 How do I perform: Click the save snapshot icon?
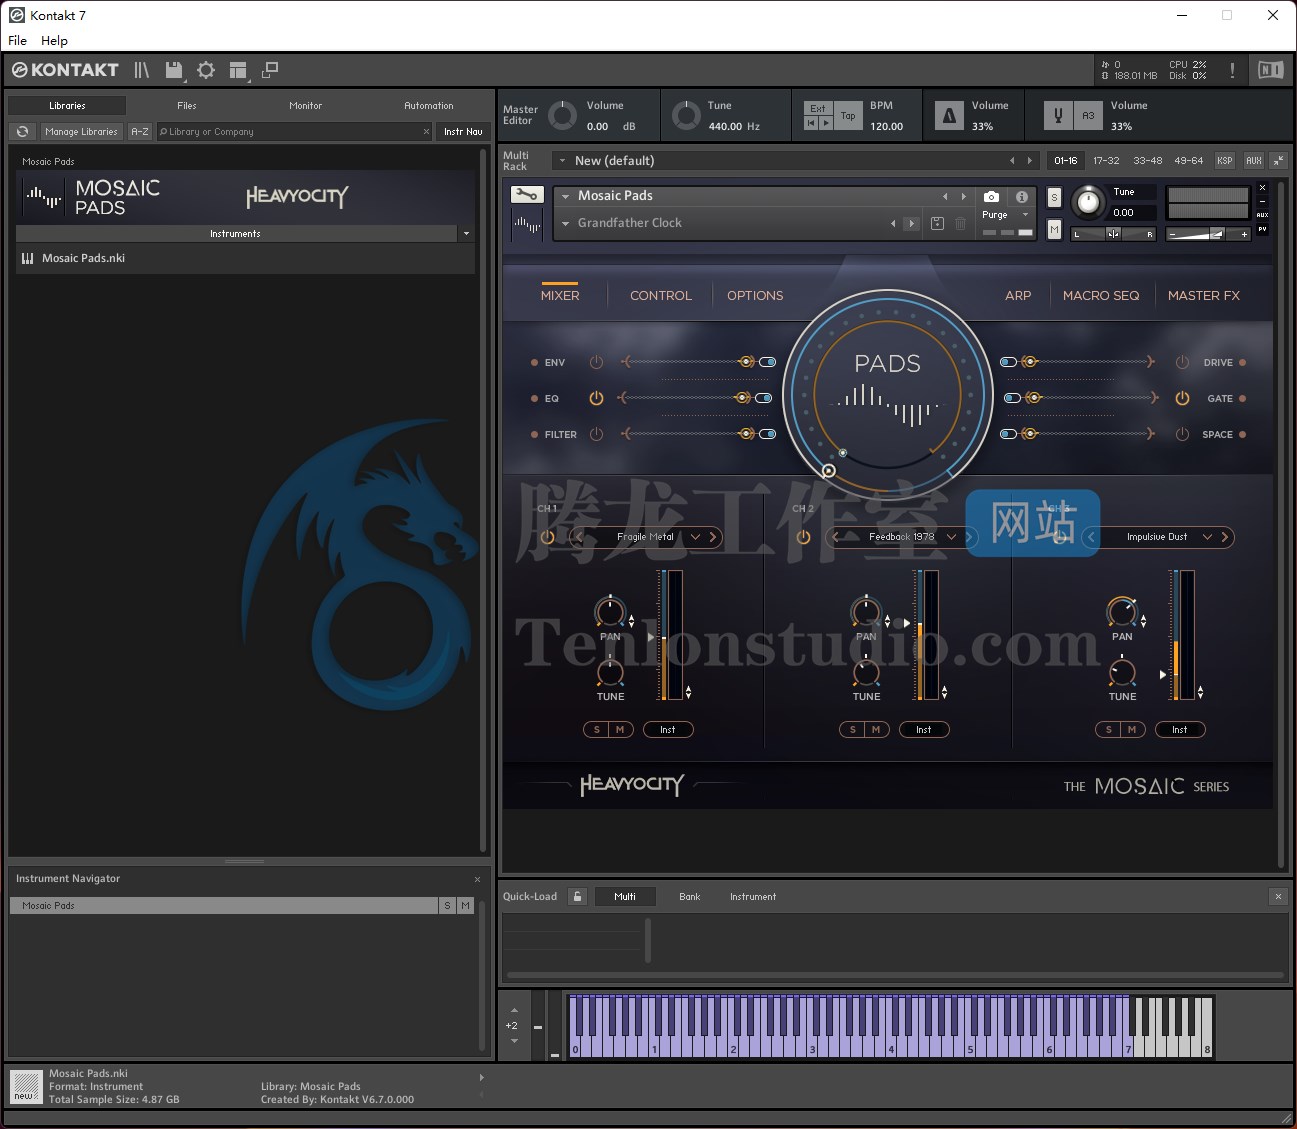[937, 224]
